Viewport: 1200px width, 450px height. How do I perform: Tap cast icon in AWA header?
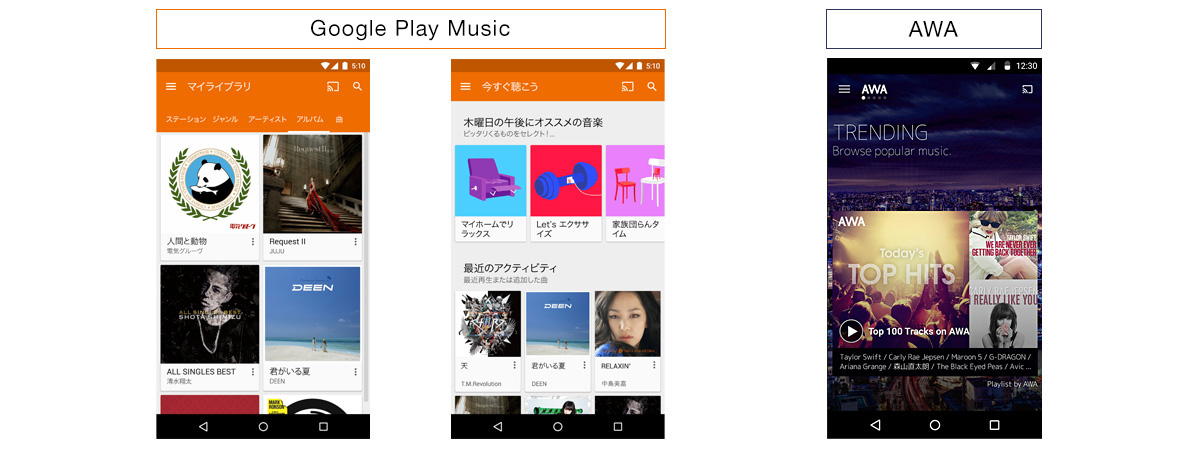tap(1027, 89)
